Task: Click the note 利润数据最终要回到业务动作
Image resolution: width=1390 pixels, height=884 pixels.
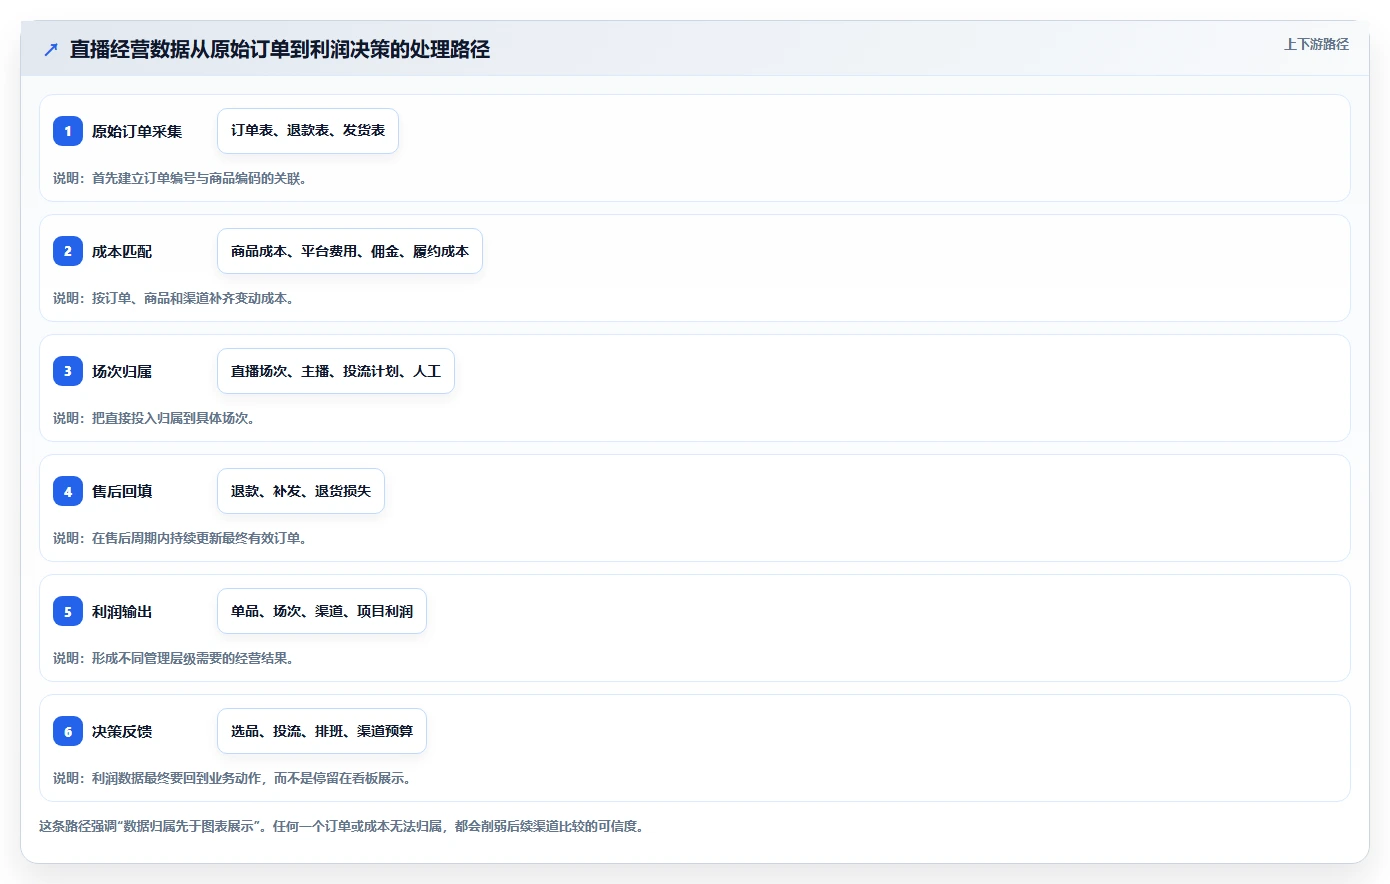Action: (x=233, y=778)
